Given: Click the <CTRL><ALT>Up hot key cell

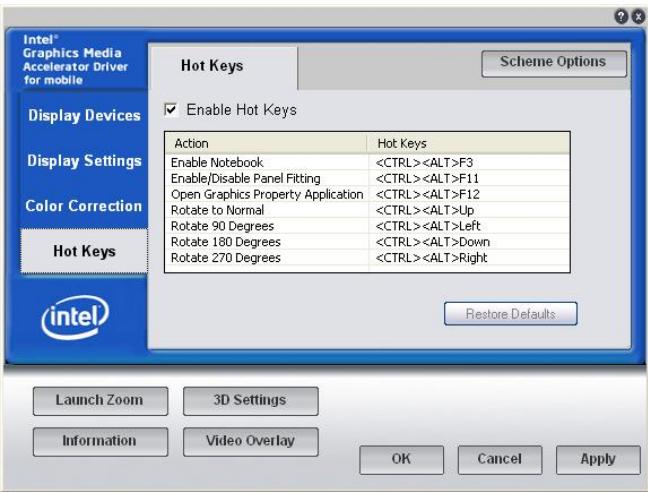Looking at the screenshot, I should [x=469, y=210].
